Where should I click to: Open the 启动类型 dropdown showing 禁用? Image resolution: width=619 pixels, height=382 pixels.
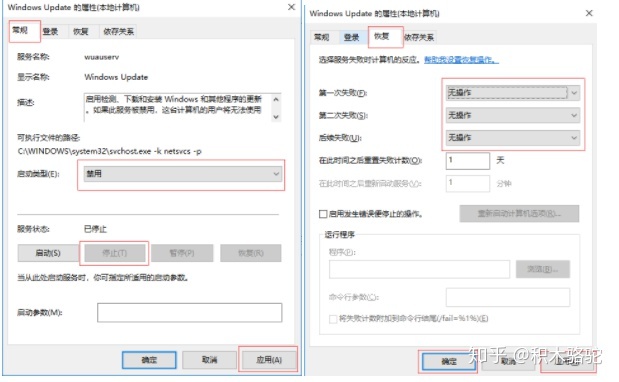point(182,174)
